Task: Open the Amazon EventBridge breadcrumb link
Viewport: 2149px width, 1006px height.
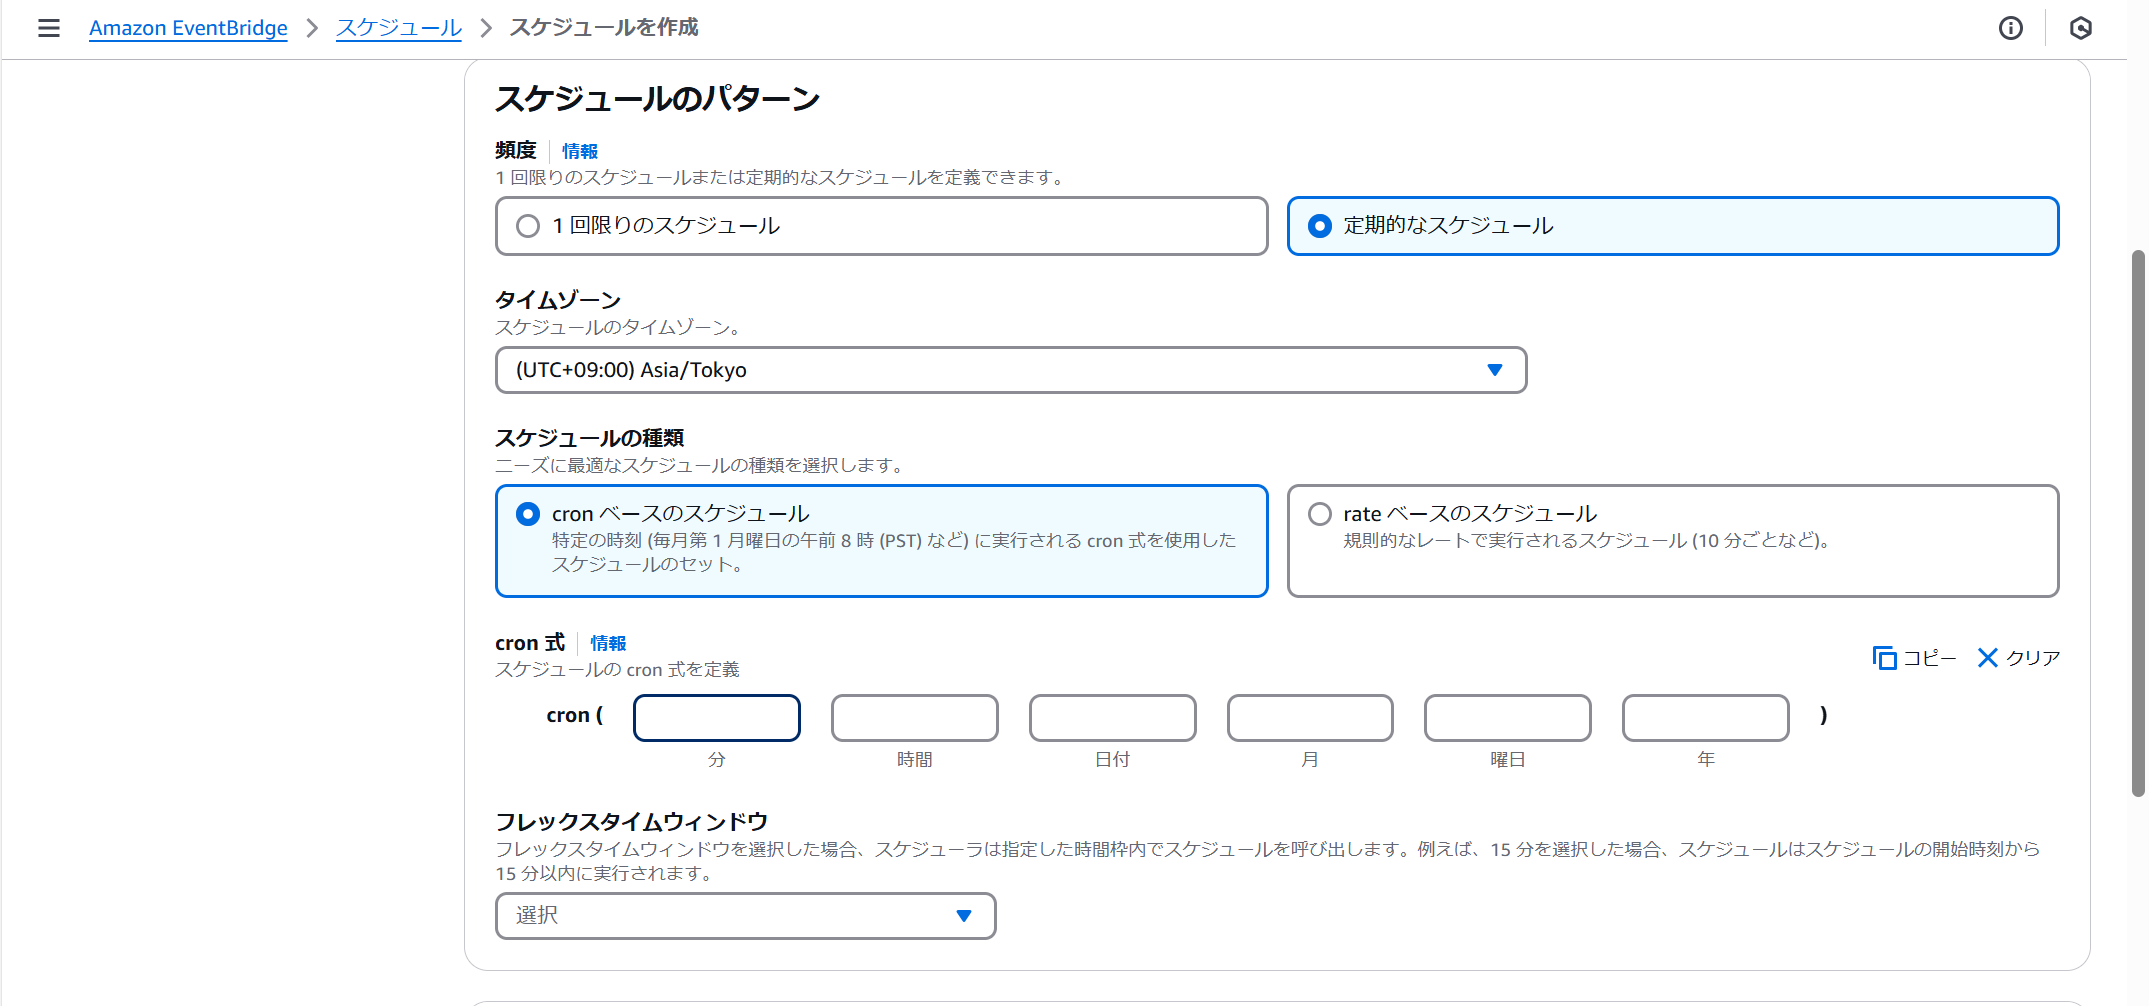Action: pos(187,28)
